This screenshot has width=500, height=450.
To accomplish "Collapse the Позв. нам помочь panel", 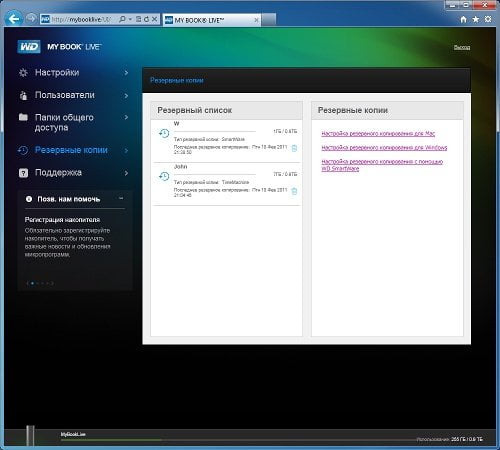I will click(121, 198).
